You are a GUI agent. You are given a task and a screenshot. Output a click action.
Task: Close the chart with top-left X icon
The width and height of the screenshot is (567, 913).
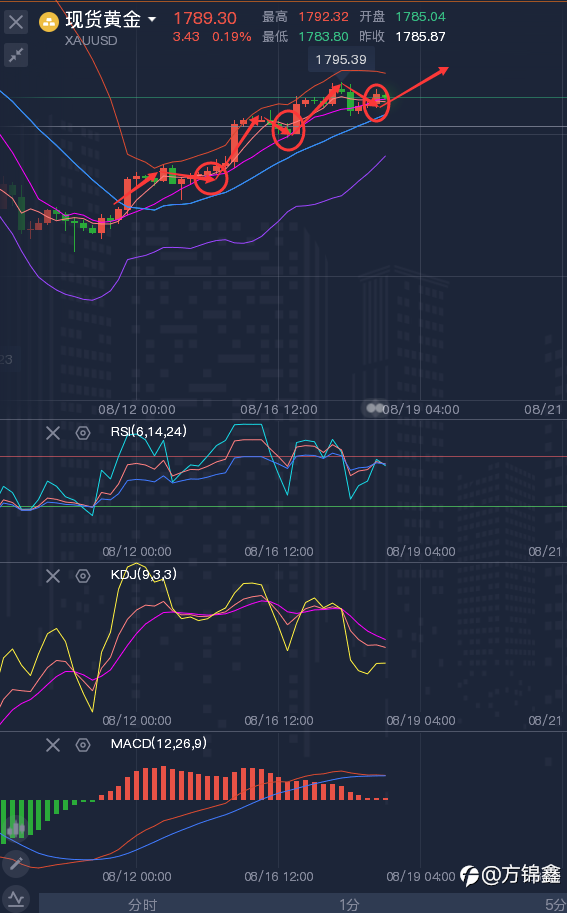pyautogui.click(x=16, y=22)
